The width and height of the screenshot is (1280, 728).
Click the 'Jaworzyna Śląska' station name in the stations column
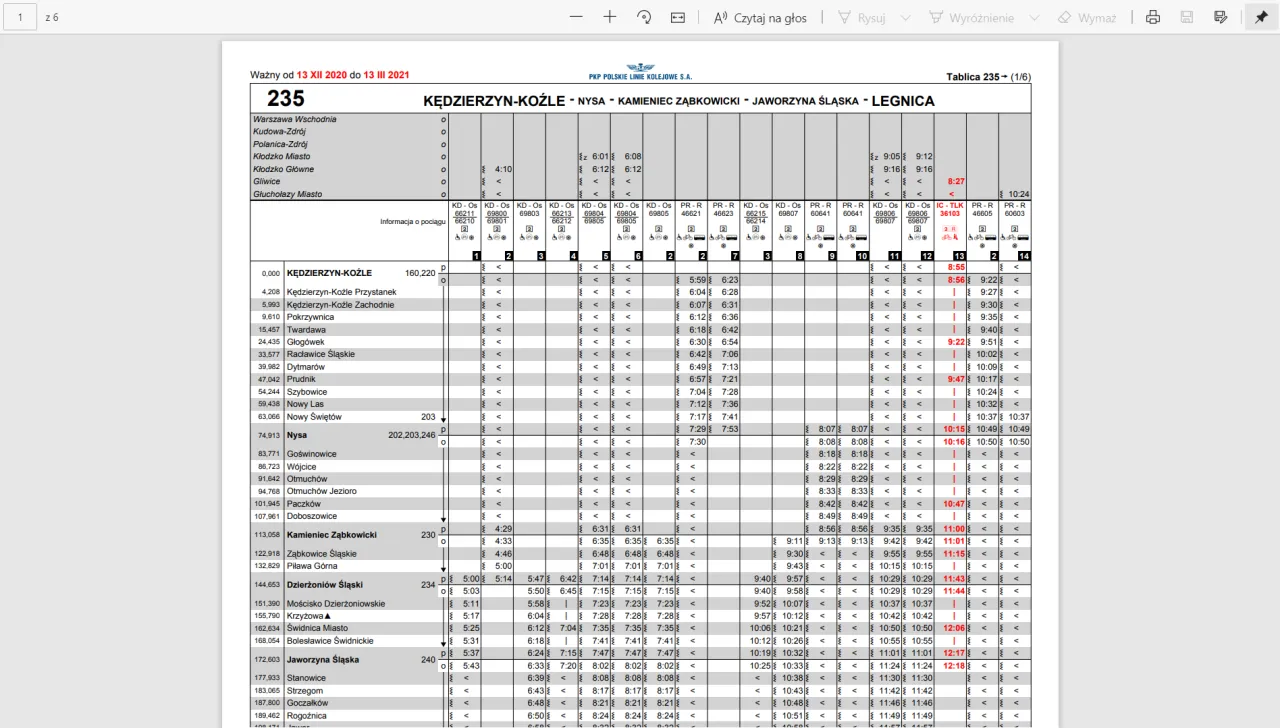point(321,660)
